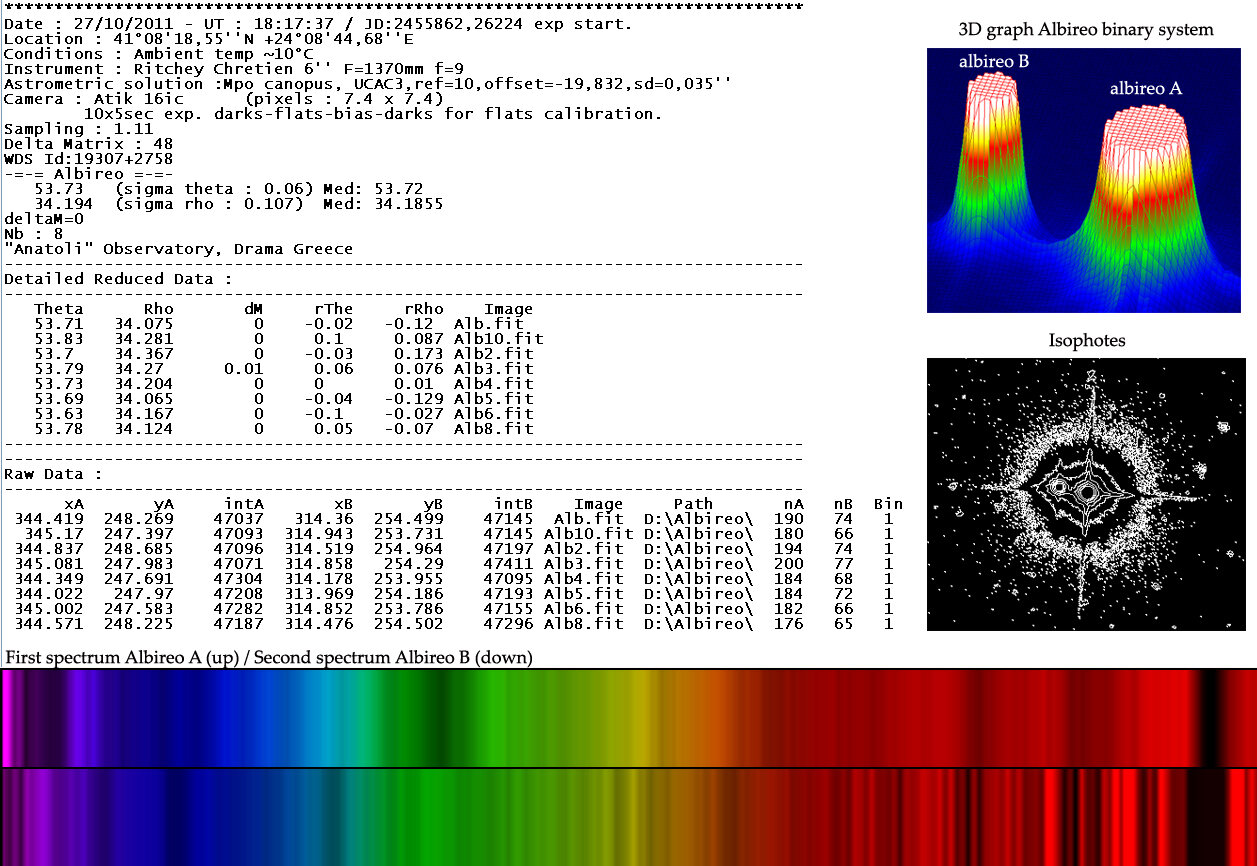
Task: Click the '3D graph Albireo binary system' title
Action: (1086, 29)
